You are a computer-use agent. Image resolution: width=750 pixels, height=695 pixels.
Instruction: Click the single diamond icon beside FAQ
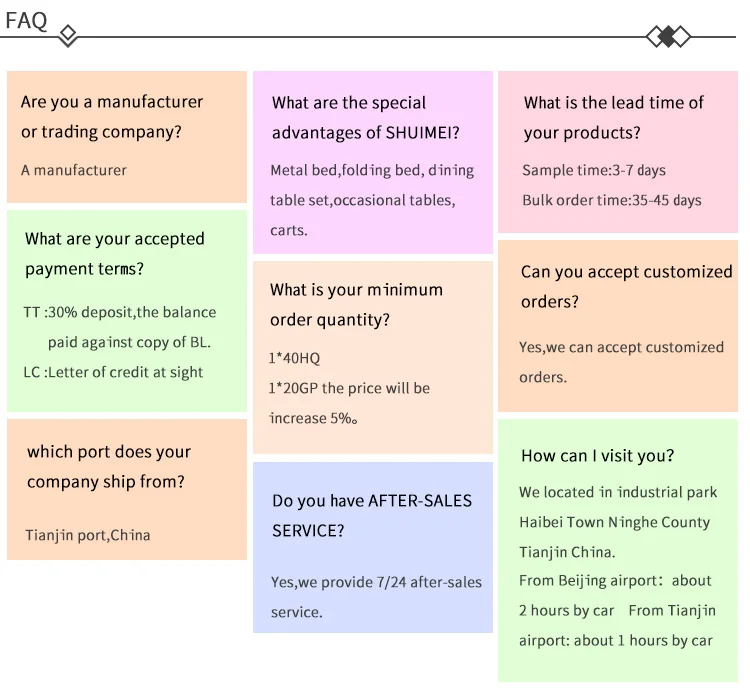tap(68, 35)
